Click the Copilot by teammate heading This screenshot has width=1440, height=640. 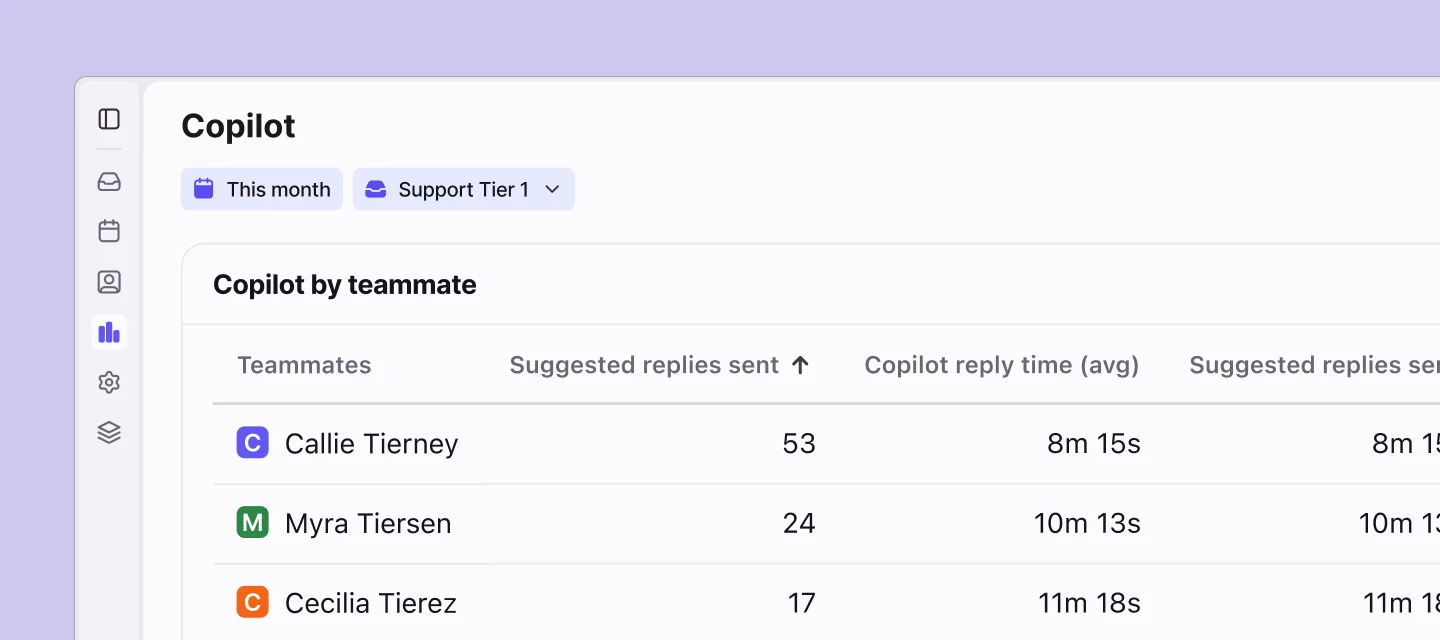tap(344, 284)
